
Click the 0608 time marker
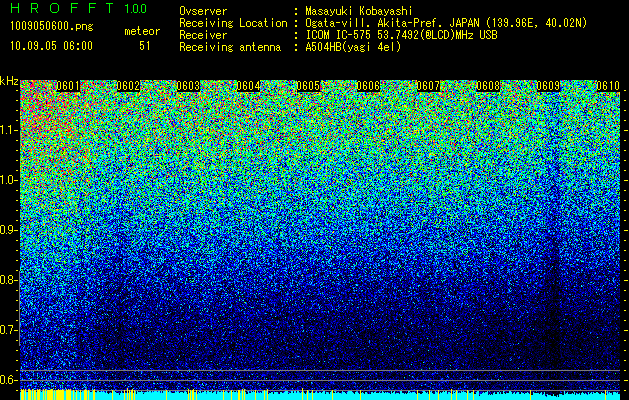point(488,86)
